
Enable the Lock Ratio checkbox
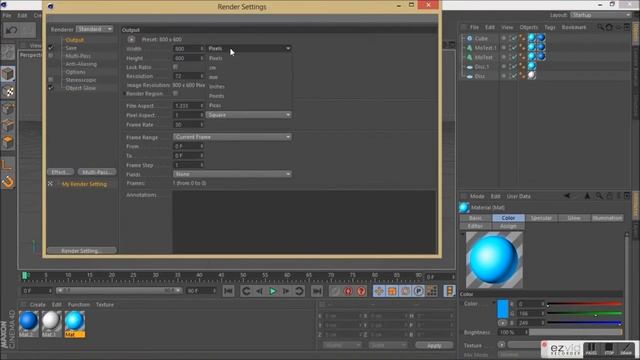[x=175, y=67]
